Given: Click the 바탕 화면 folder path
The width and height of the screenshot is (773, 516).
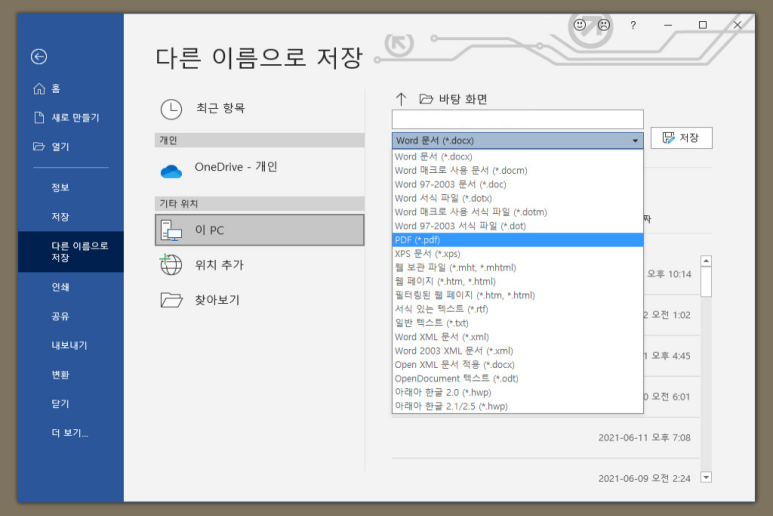Looking at the screenshot, I should [454, 99].
